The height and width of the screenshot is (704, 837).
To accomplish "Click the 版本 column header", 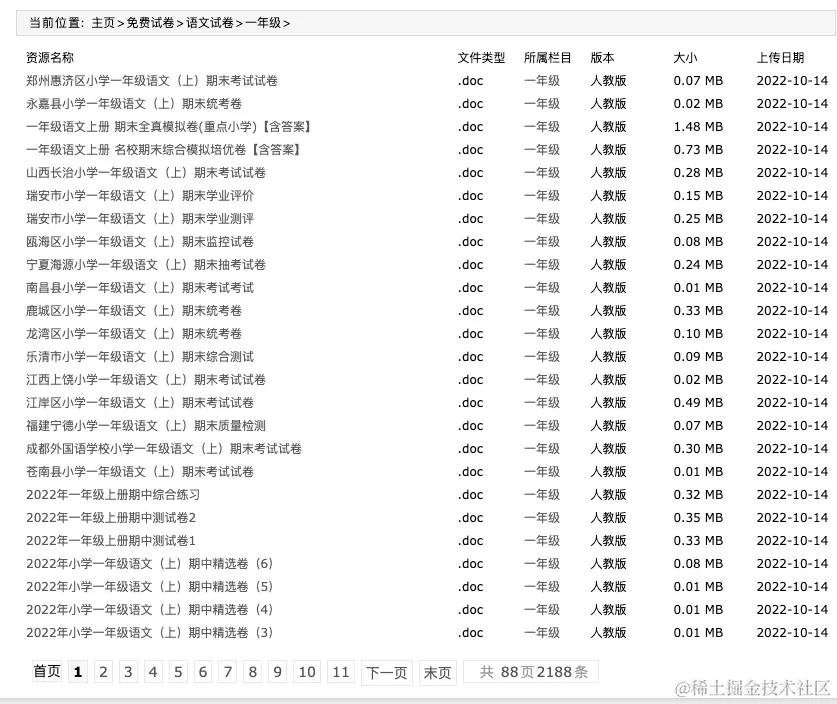I will point(603,58).
